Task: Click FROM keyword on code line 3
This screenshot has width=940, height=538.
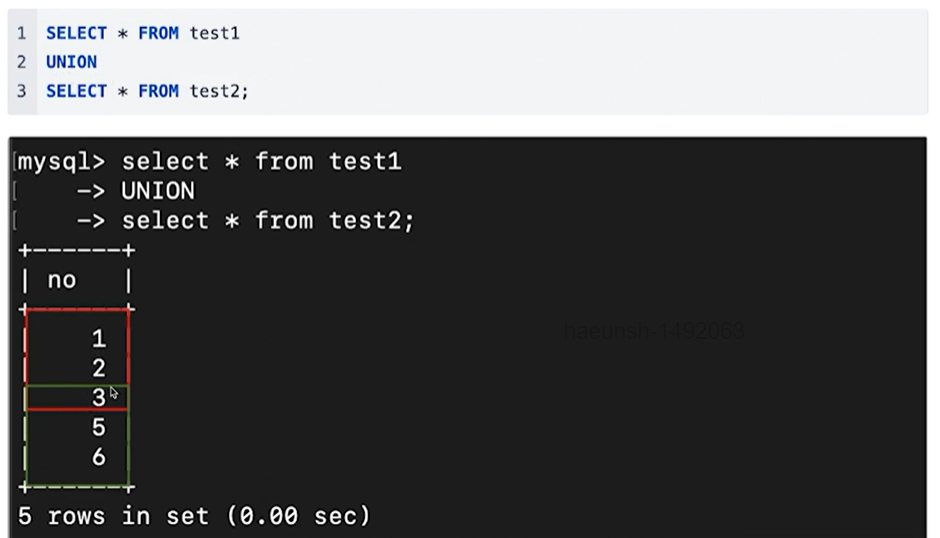Action: (x=158, y=91)
